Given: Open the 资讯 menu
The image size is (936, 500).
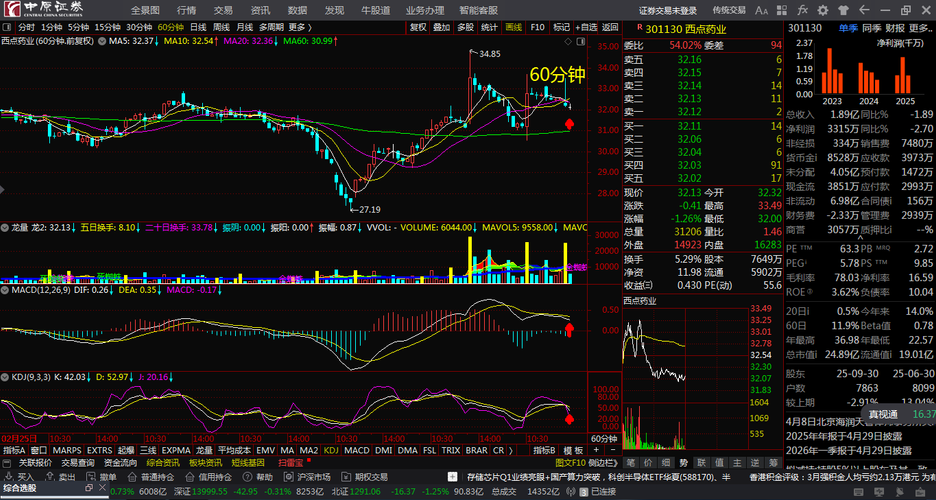Looking at the screenshot, I should point(260,10).
